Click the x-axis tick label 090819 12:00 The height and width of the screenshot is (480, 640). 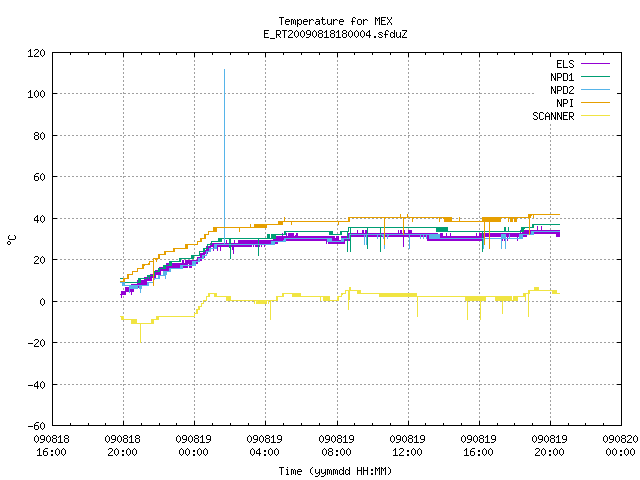tap(407, 446)
